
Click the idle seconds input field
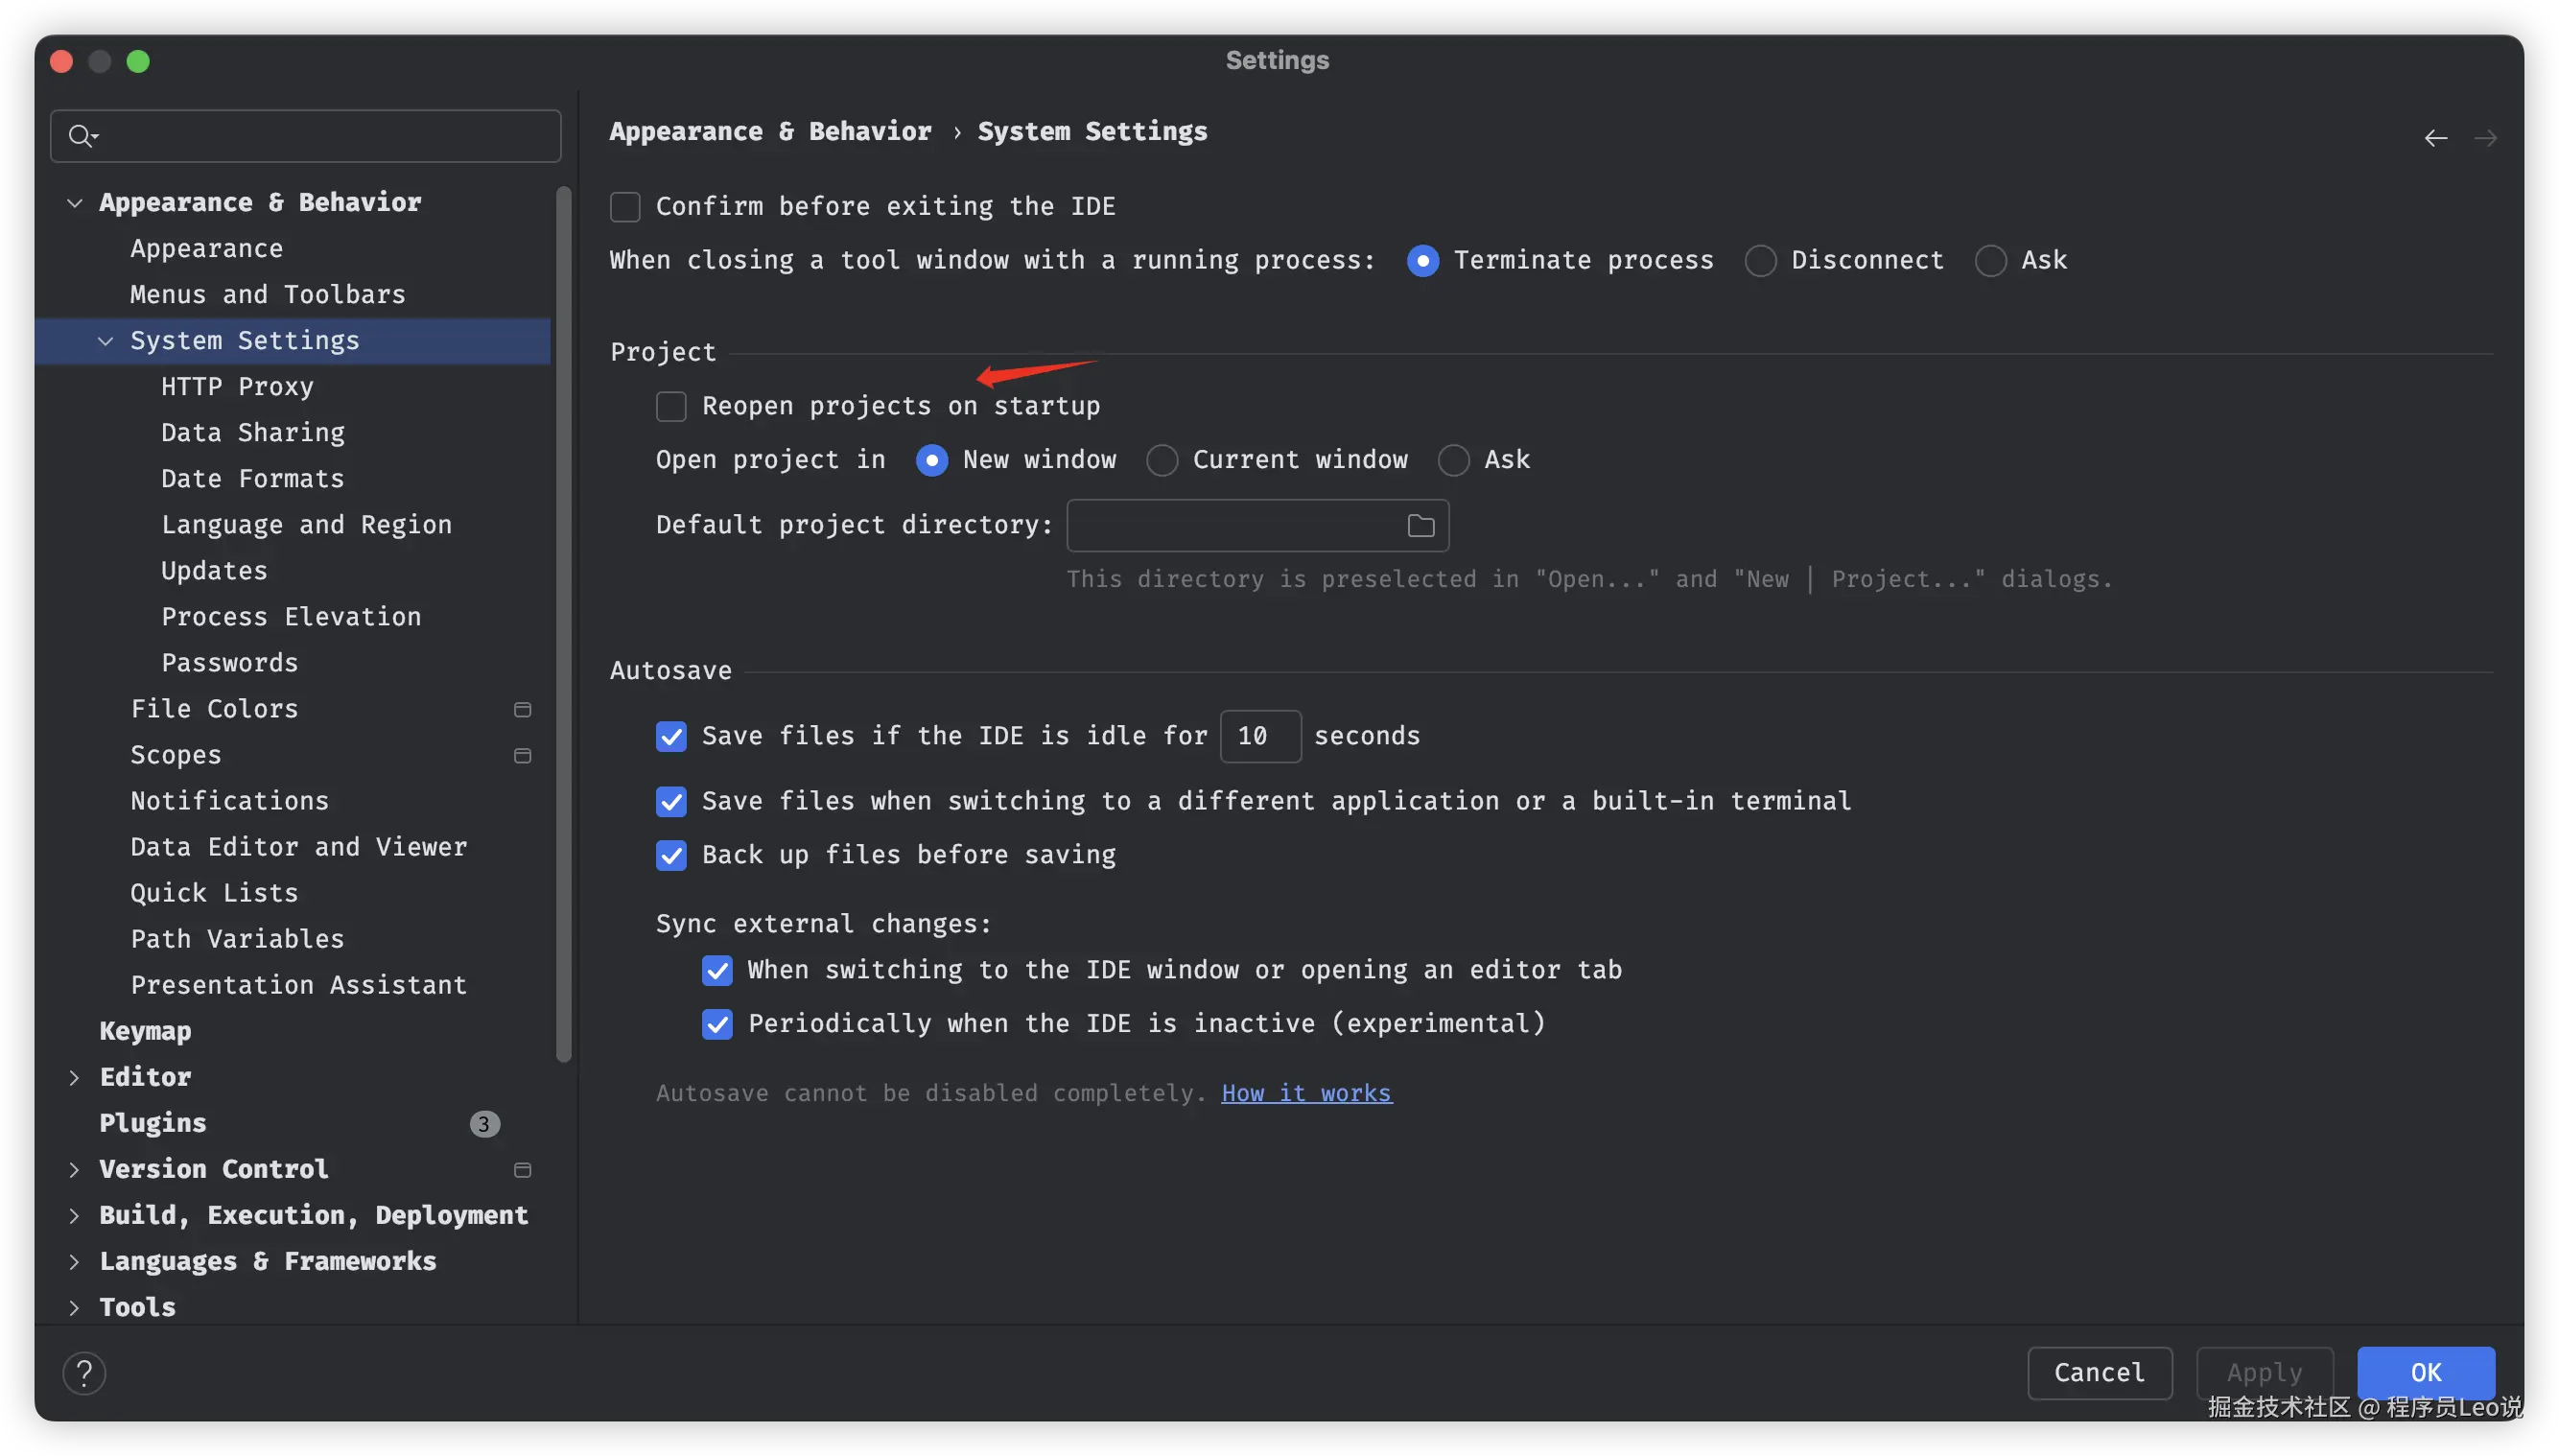tap(1260, 736)
